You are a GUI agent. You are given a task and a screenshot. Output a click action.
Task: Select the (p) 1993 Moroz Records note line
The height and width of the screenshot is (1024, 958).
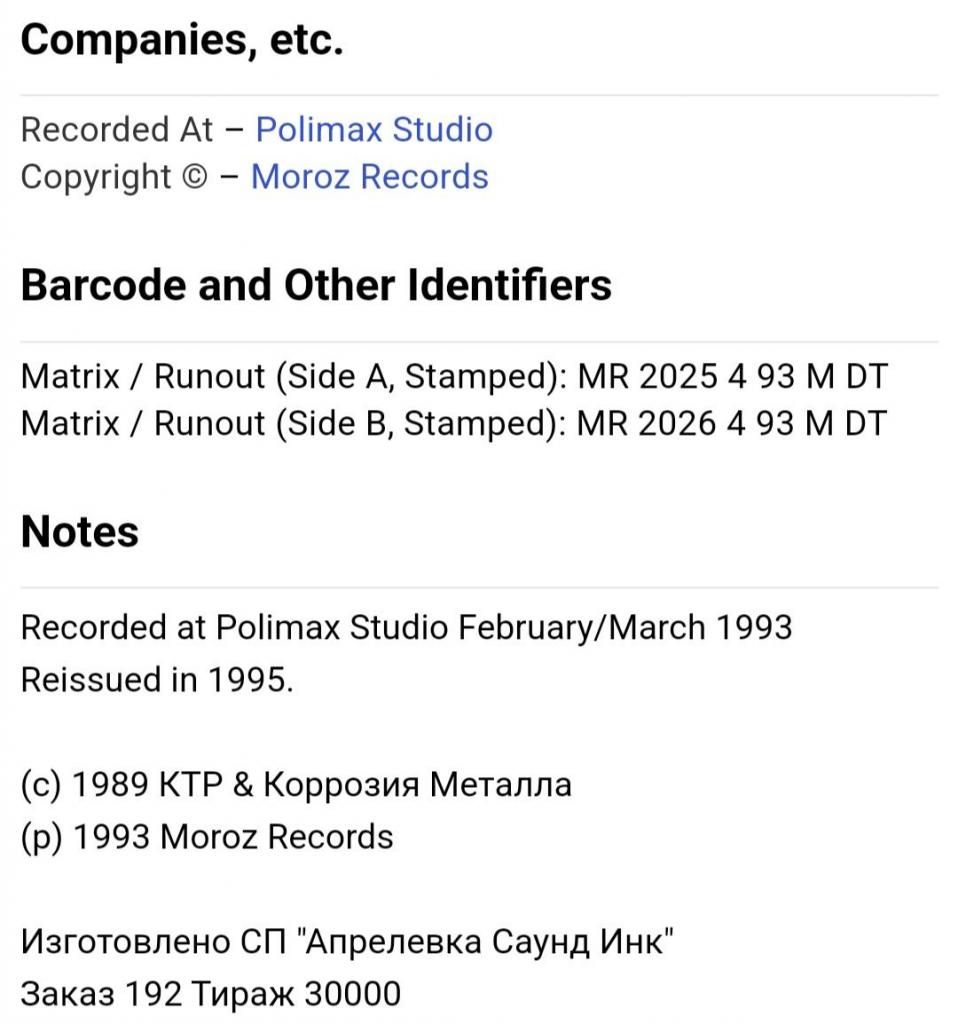[207, 837]
